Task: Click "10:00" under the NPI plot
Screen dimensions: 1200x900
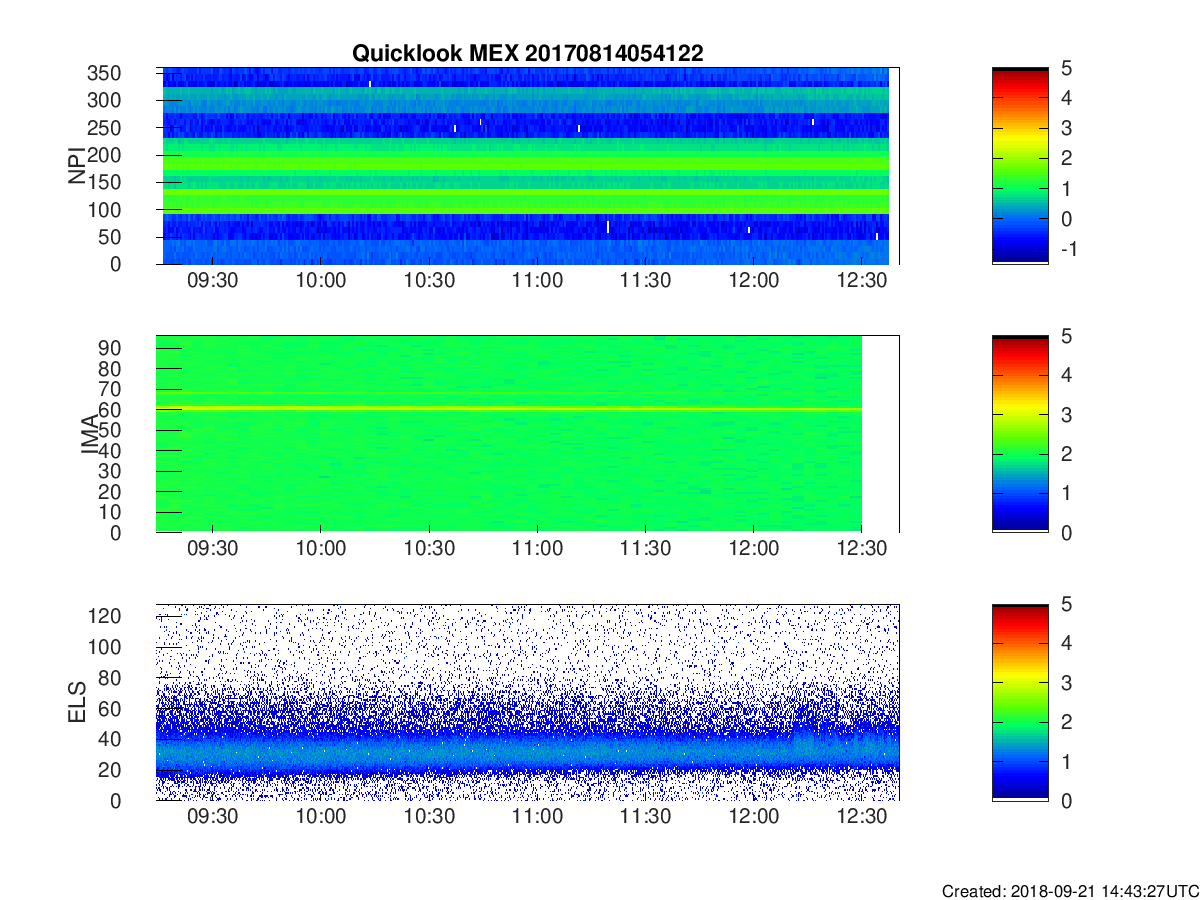Action: (x=321, y=281)
